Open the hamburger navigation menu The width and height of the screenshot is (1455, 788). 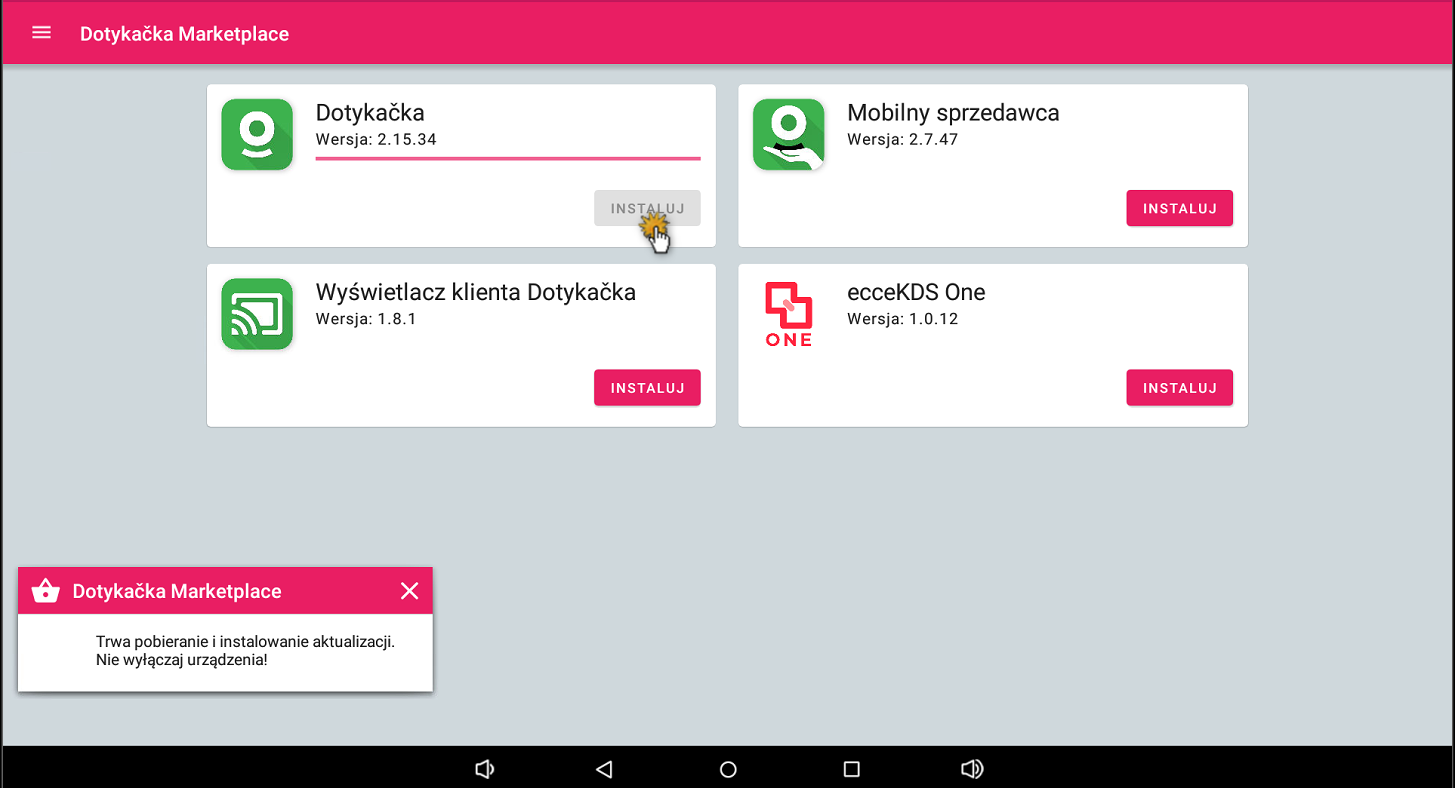(x=41, y=33)
